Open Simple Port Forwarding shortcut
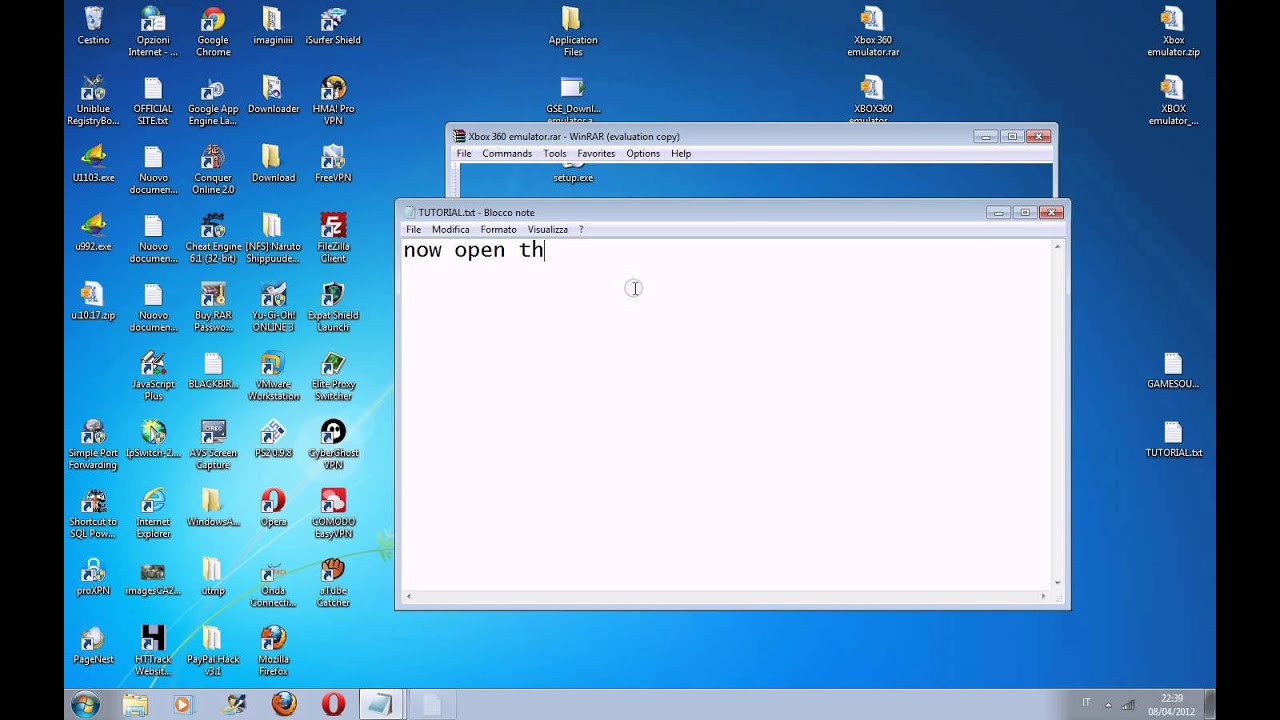 93,446
